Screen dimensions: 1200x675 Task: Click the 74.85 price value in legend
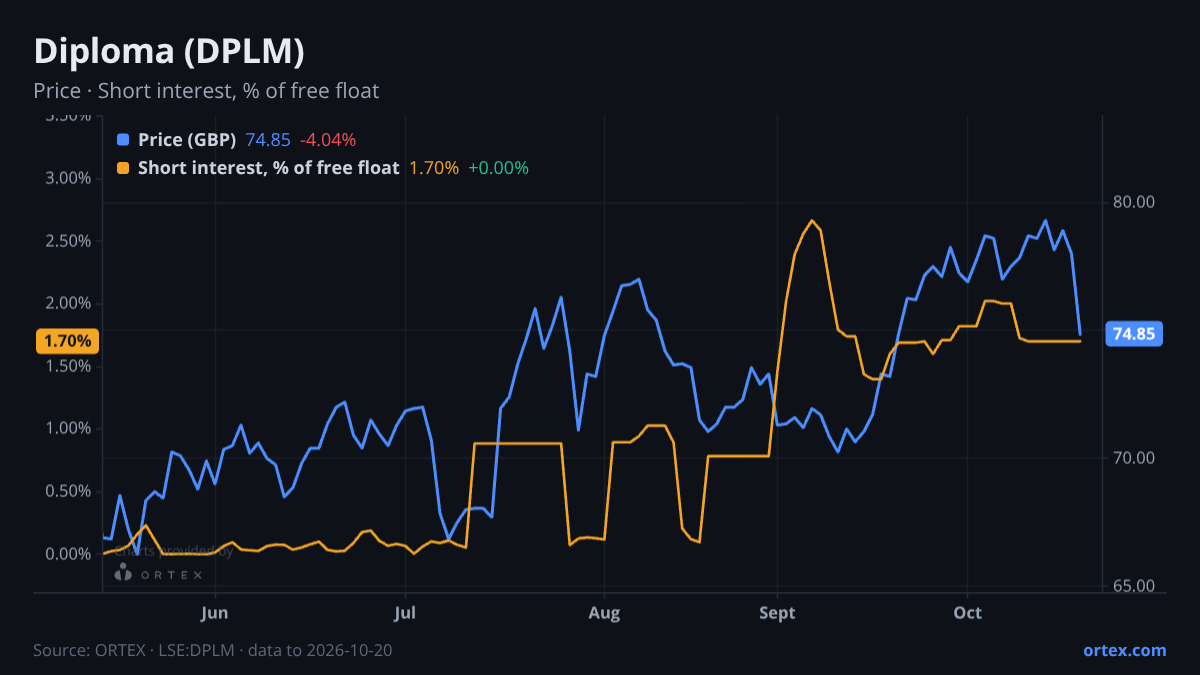pos(268,140)
